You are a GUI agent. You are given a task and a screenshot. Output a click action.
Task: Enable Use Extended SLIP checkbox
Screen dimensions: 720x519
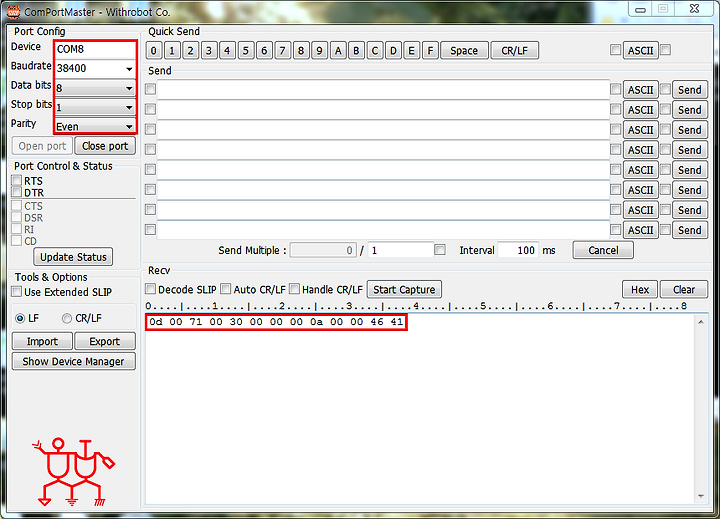(x=17, y=292)
